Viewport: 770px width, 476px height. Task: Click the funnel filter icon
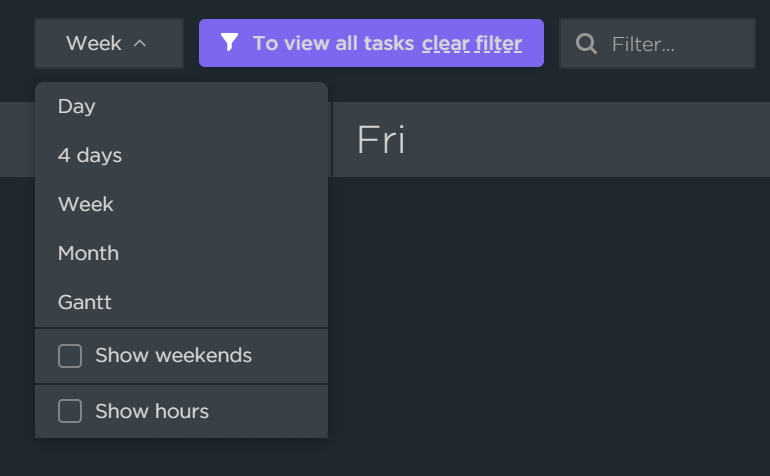[230, 43]
